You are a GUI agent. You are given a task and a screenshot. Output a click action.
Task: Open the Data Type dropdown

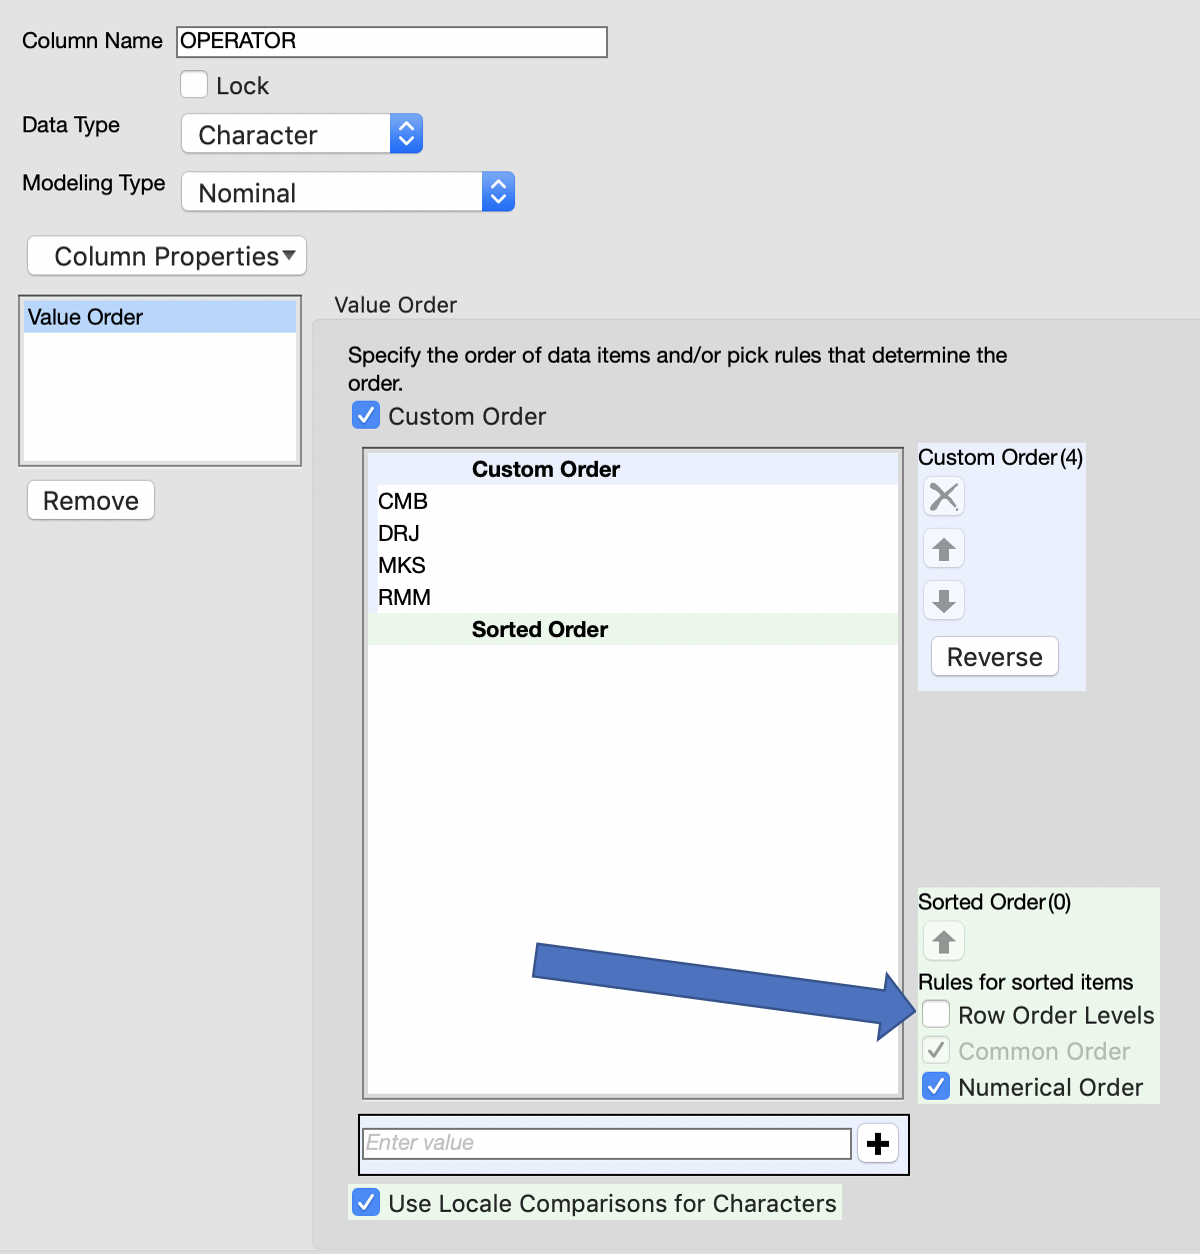(302, 134)
